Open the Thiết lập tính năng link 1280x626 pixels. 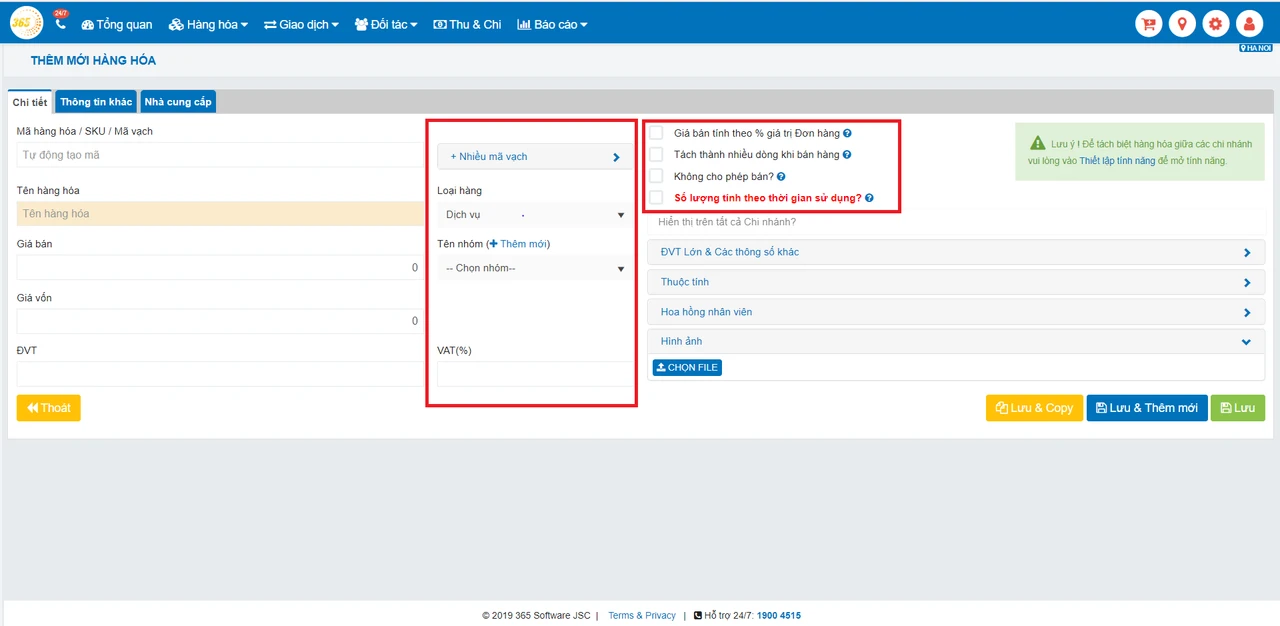click(1117, 160)
